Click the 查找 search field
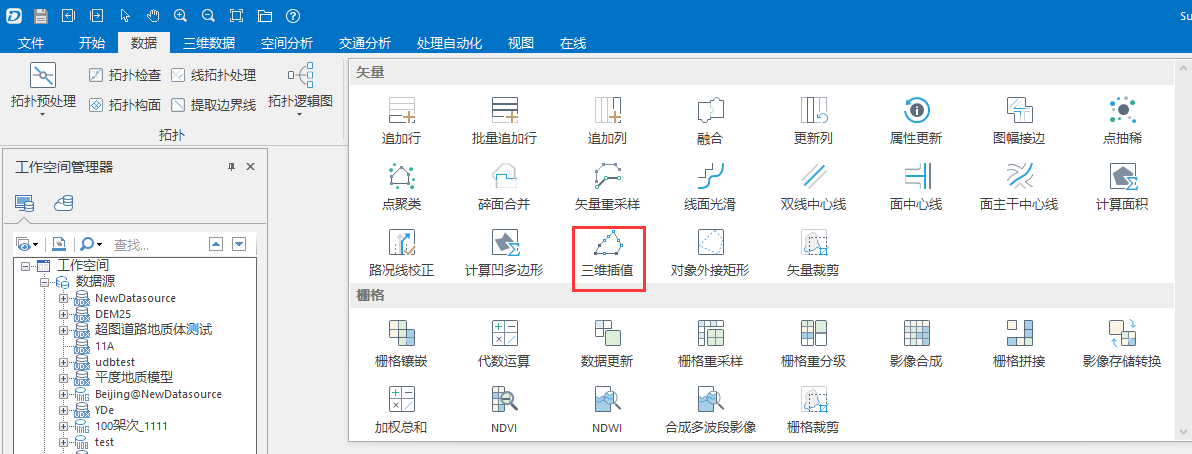 (x=156, y=245)
